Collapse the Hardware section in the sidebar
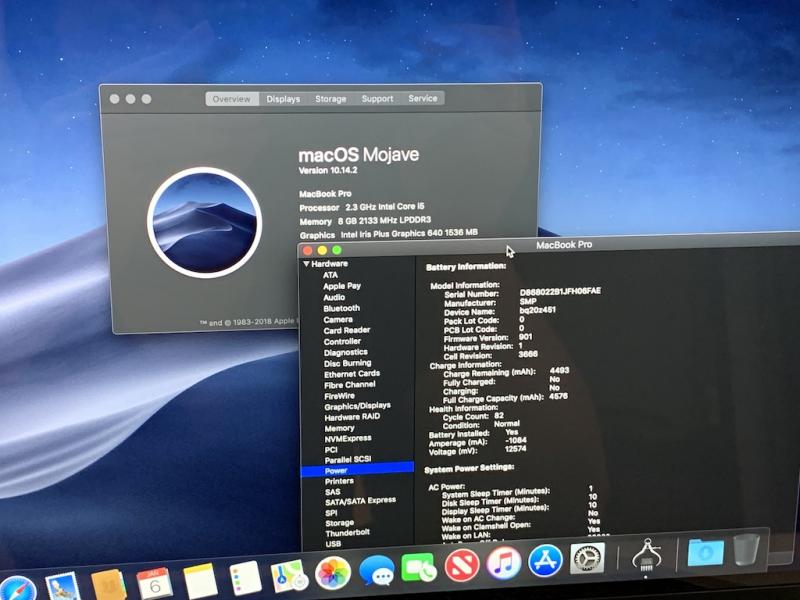Screen dimensions: 800x600 pos(306,264)
